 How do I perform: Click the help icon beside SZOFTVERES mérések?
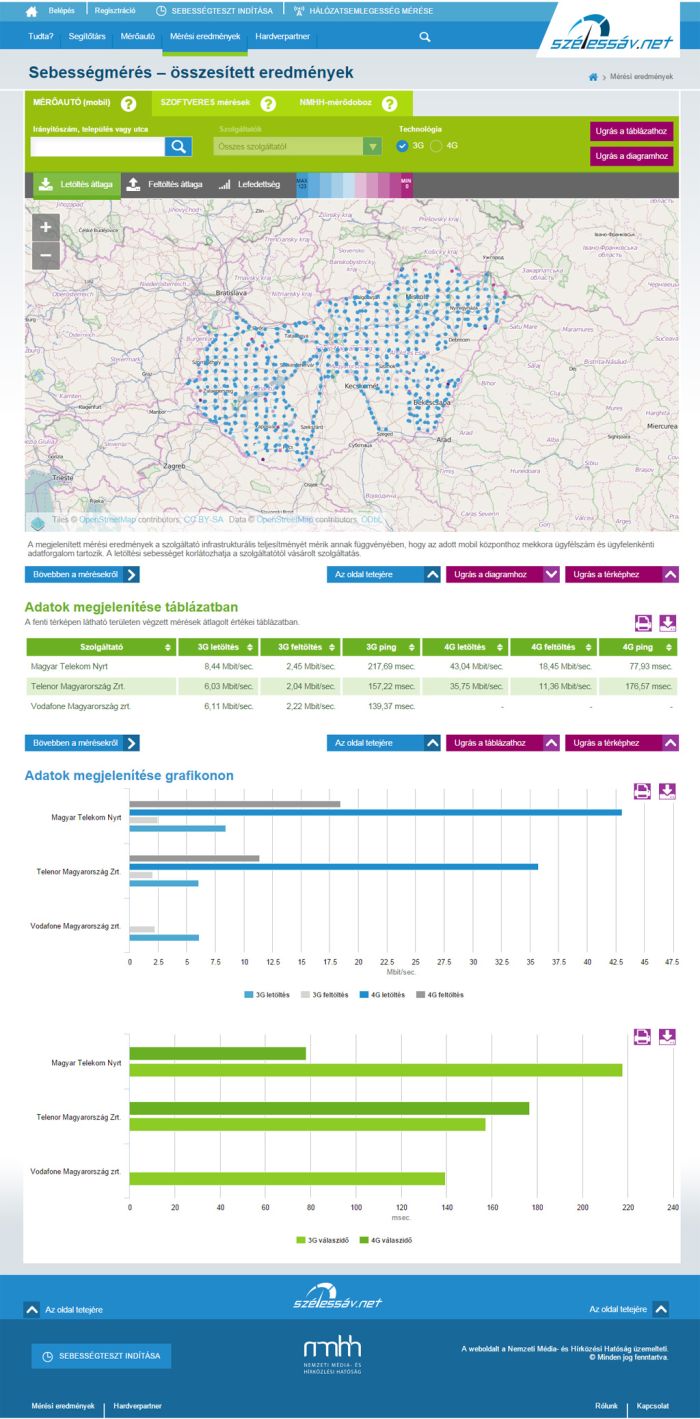click(268, 104)
